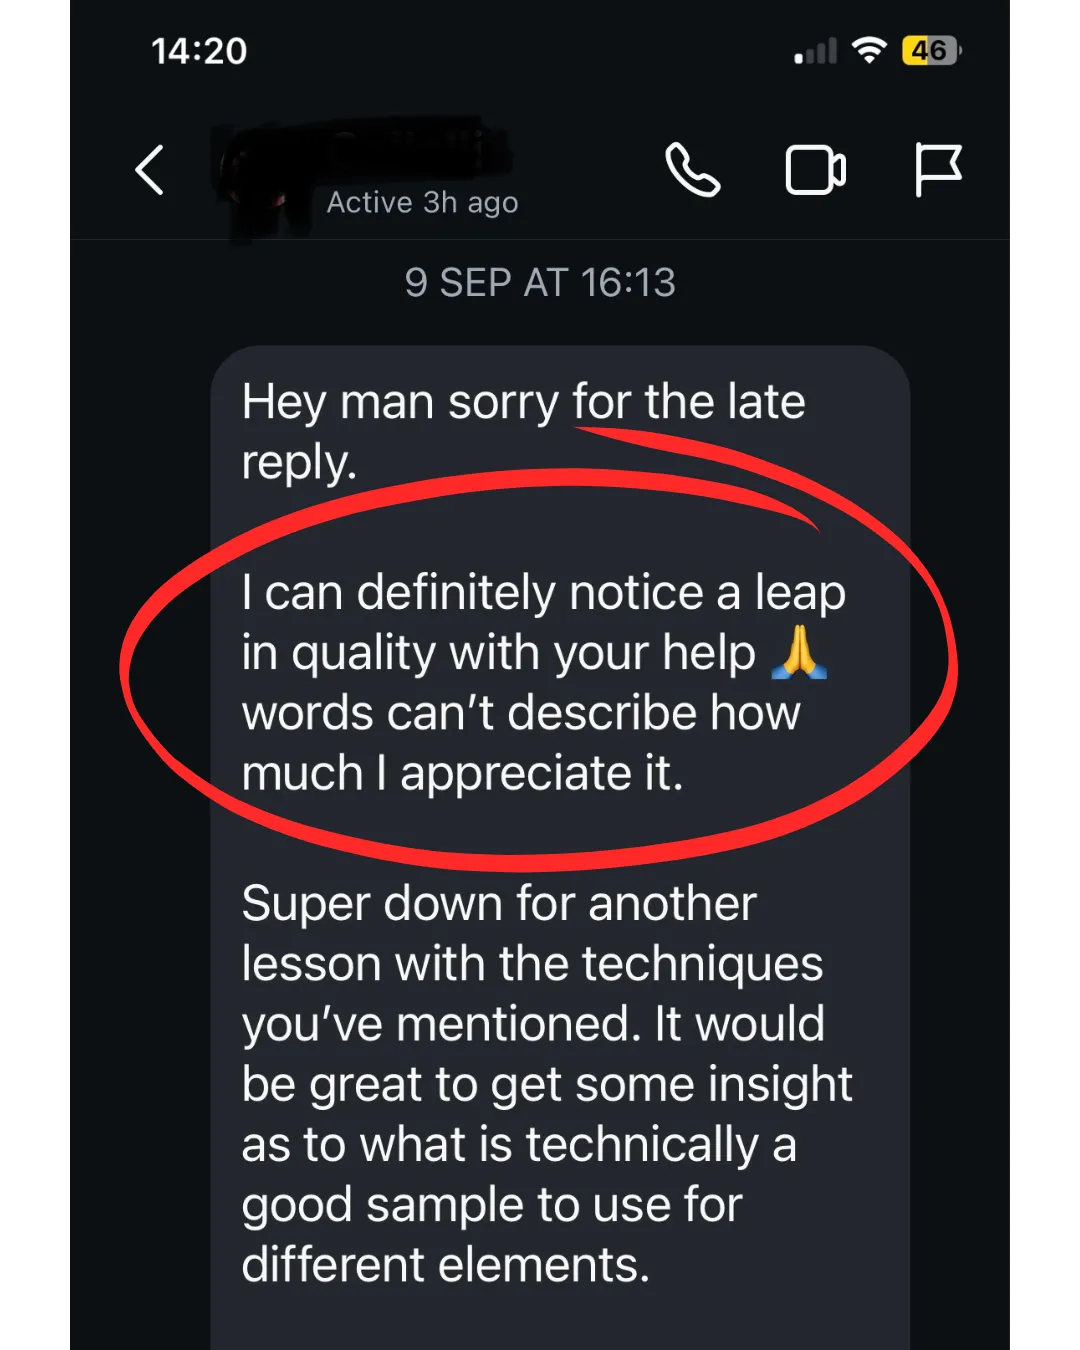The width and height of the screenshot is (1080, 1350).
Task: Tap the flag report icon
Action: (x=938, y=170)
